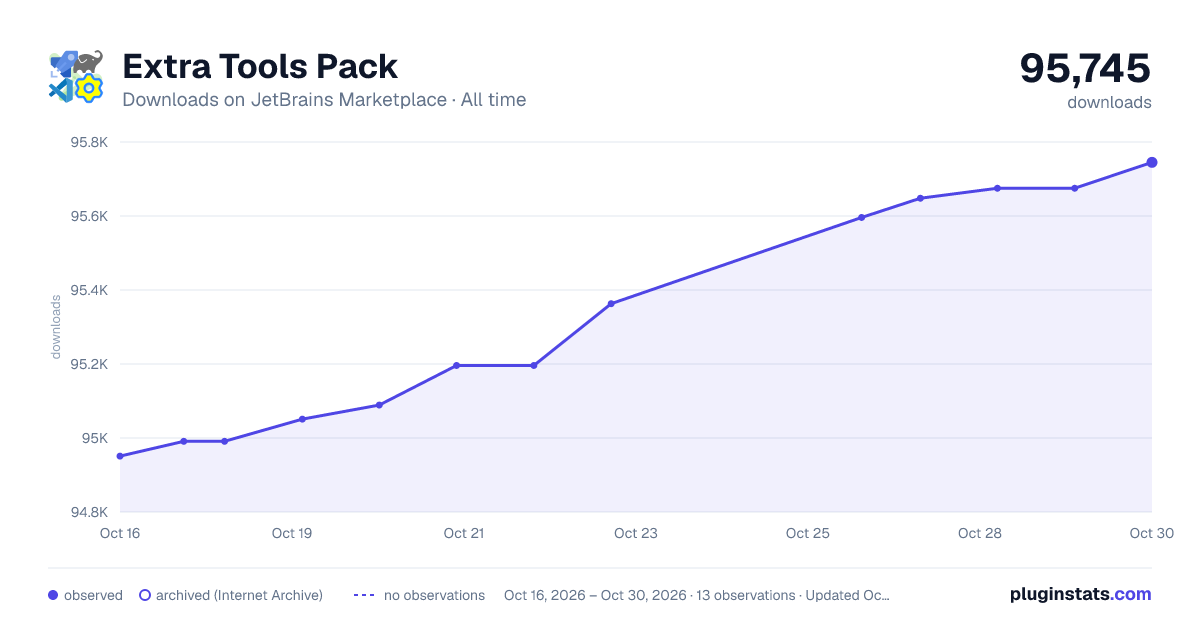1200x630 pixels.
Task: Click the filled observed legend dot
Action: (x=53, y=595)
